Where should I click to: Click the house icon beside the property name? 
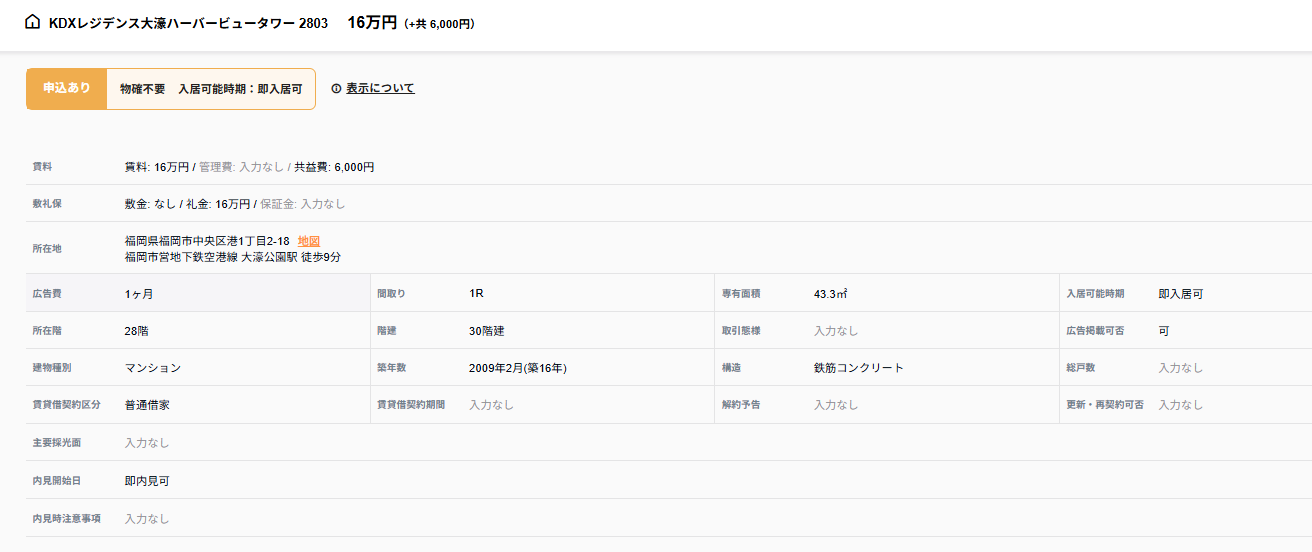pos(33,22)
